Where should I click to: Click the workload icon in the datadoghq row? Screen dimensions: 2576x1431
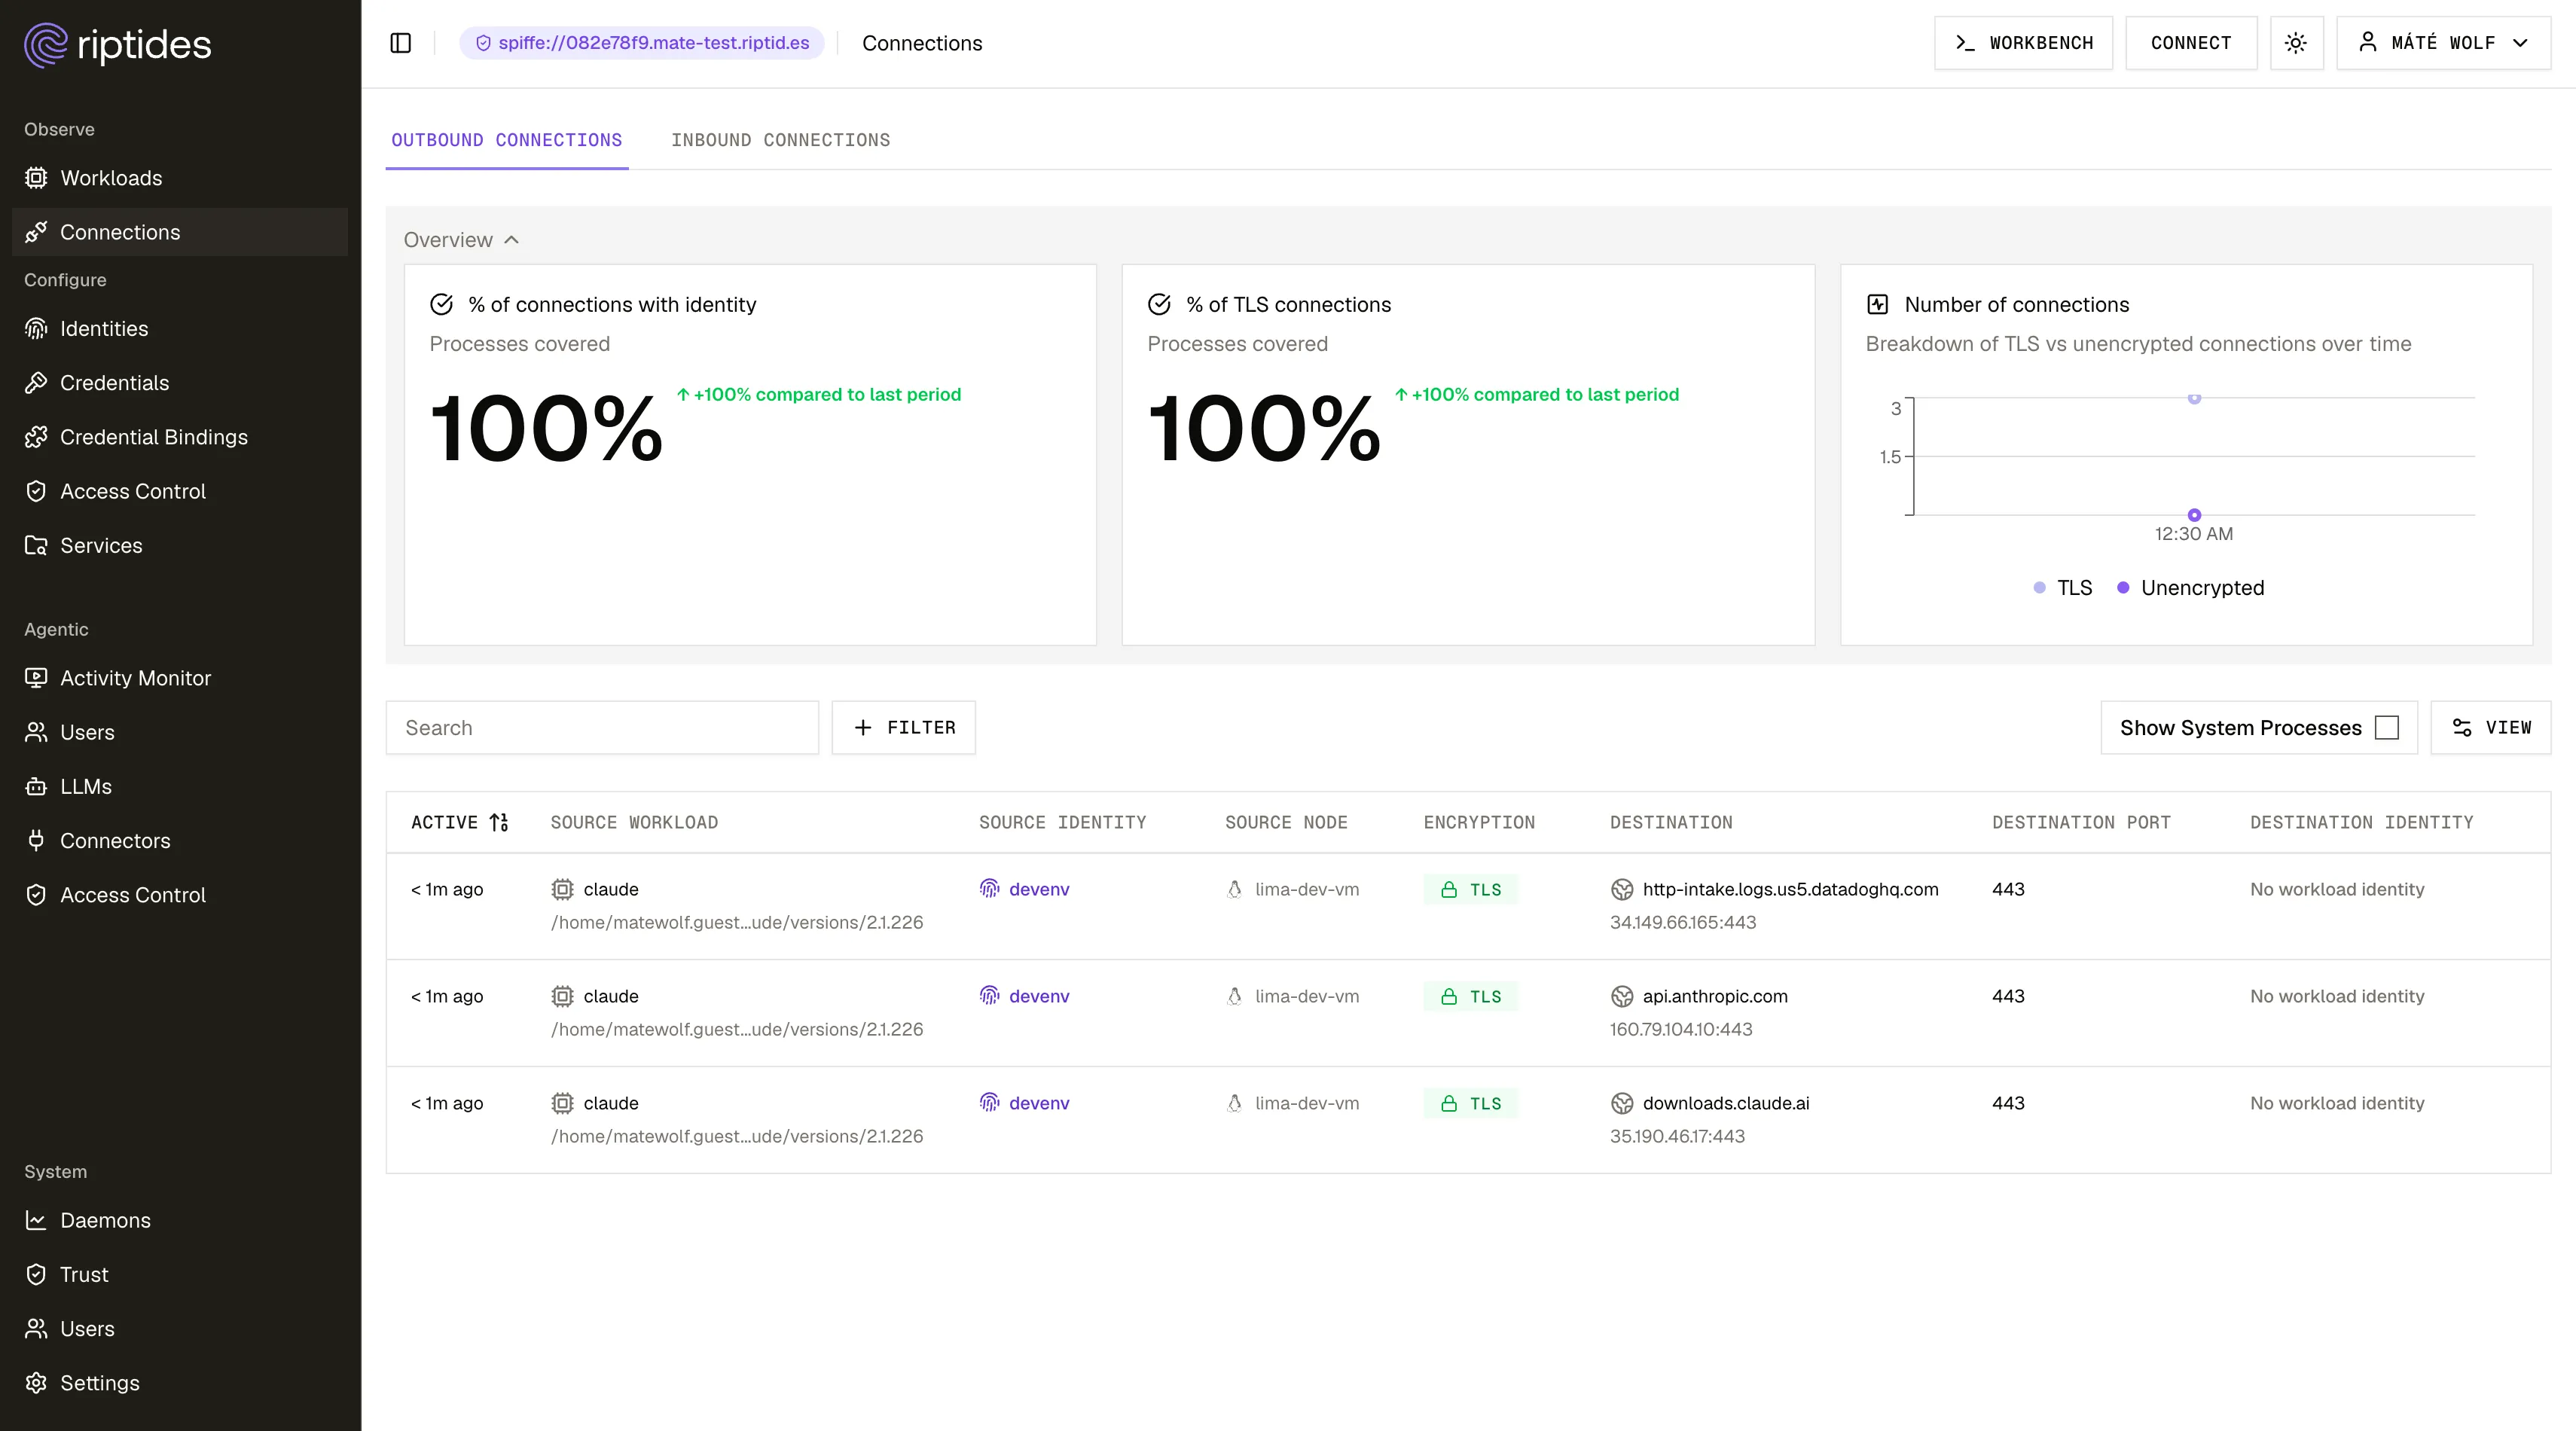563,889
